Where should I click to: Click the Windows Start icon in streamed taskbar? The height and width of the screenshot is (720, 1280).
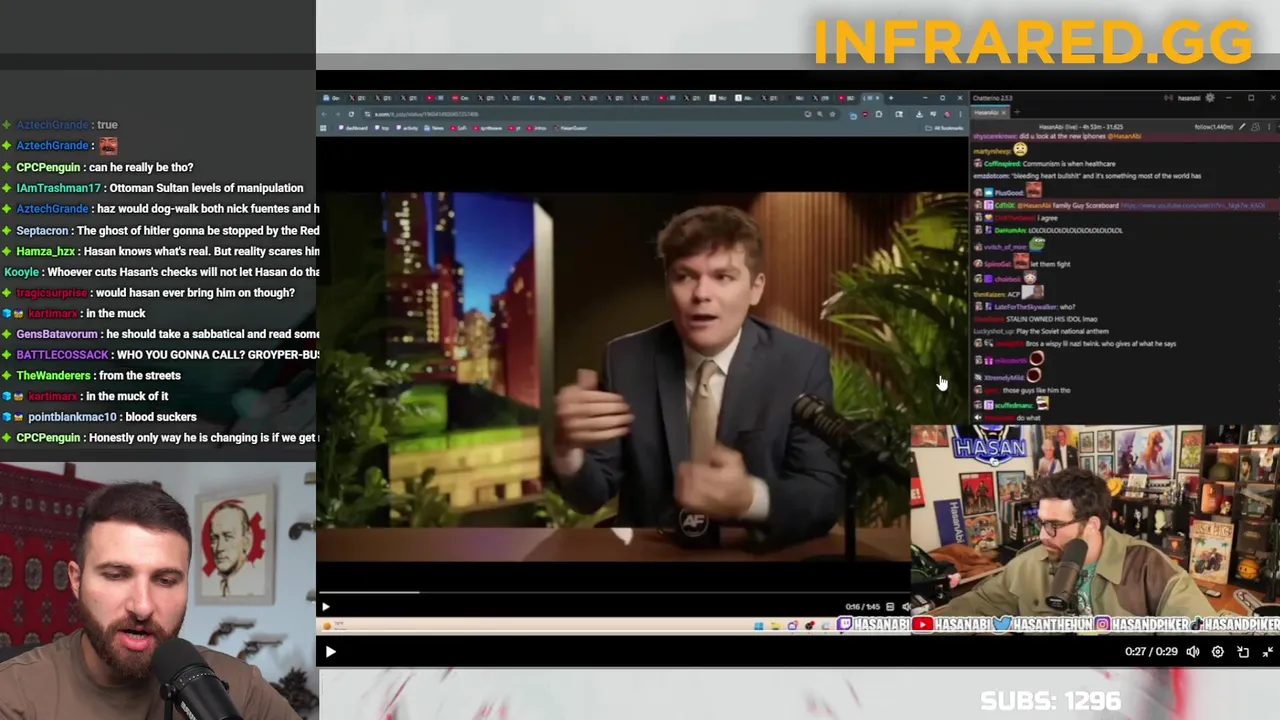(x=758, y=626)
